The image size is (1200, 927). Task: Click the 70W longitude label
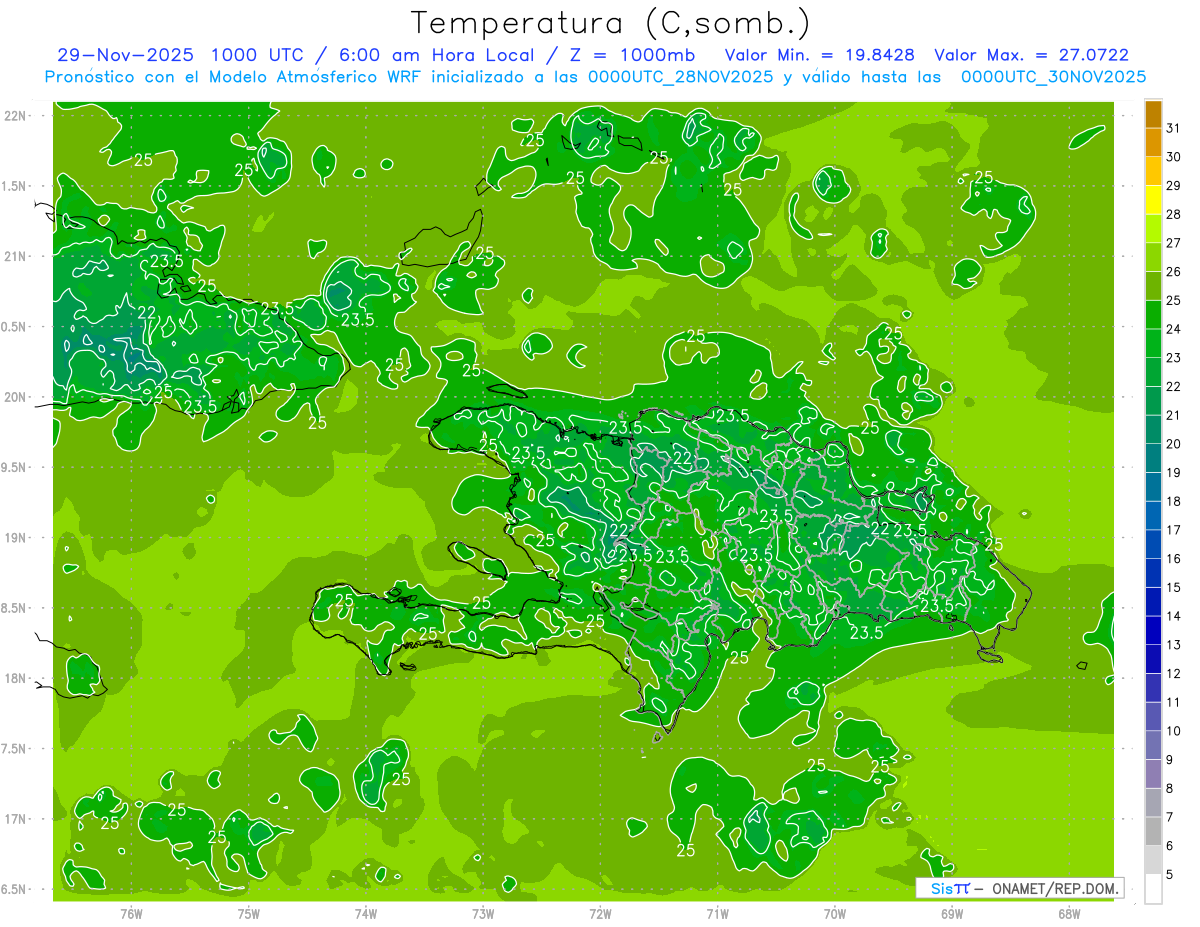click(x=835, y=912)
